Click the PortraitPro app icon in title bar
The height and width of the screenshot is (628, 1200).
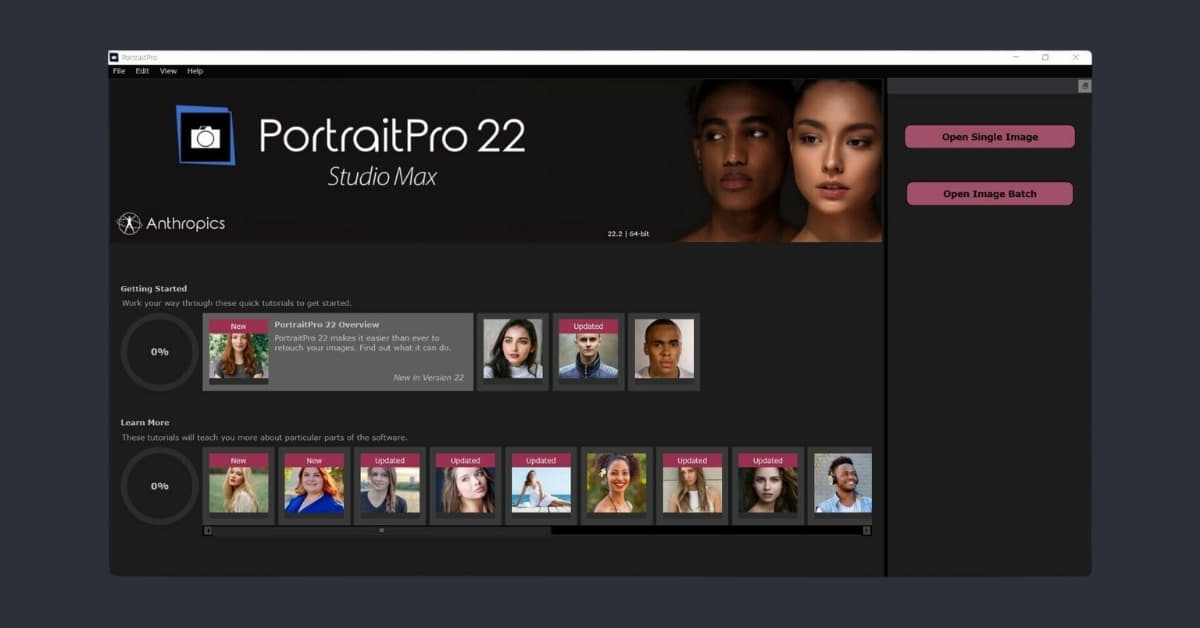[x=114, y=57]
